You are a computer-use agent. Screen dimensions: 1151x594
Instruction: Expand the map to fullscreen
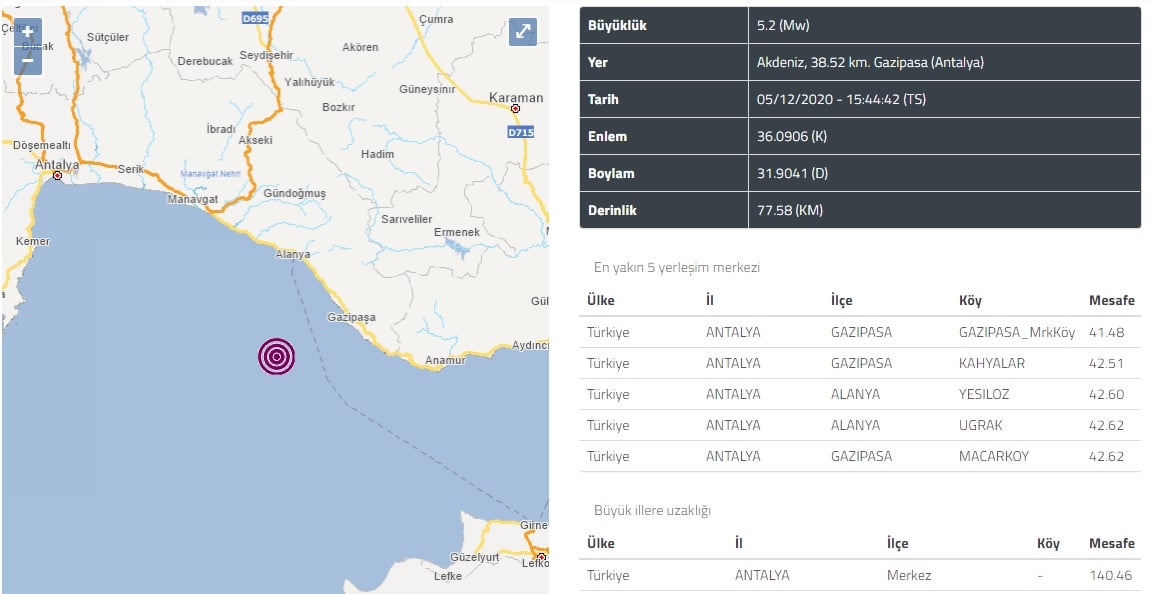pos(523,32)
